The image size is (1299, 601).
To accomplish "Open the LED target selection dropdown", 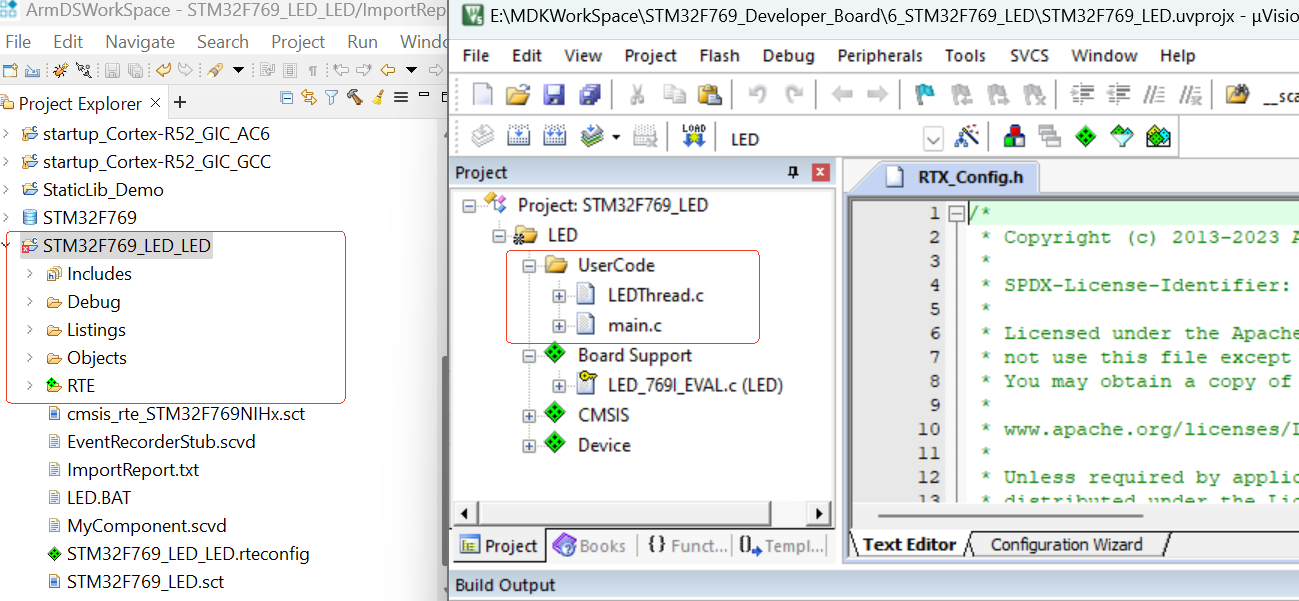I will [933, 139].
